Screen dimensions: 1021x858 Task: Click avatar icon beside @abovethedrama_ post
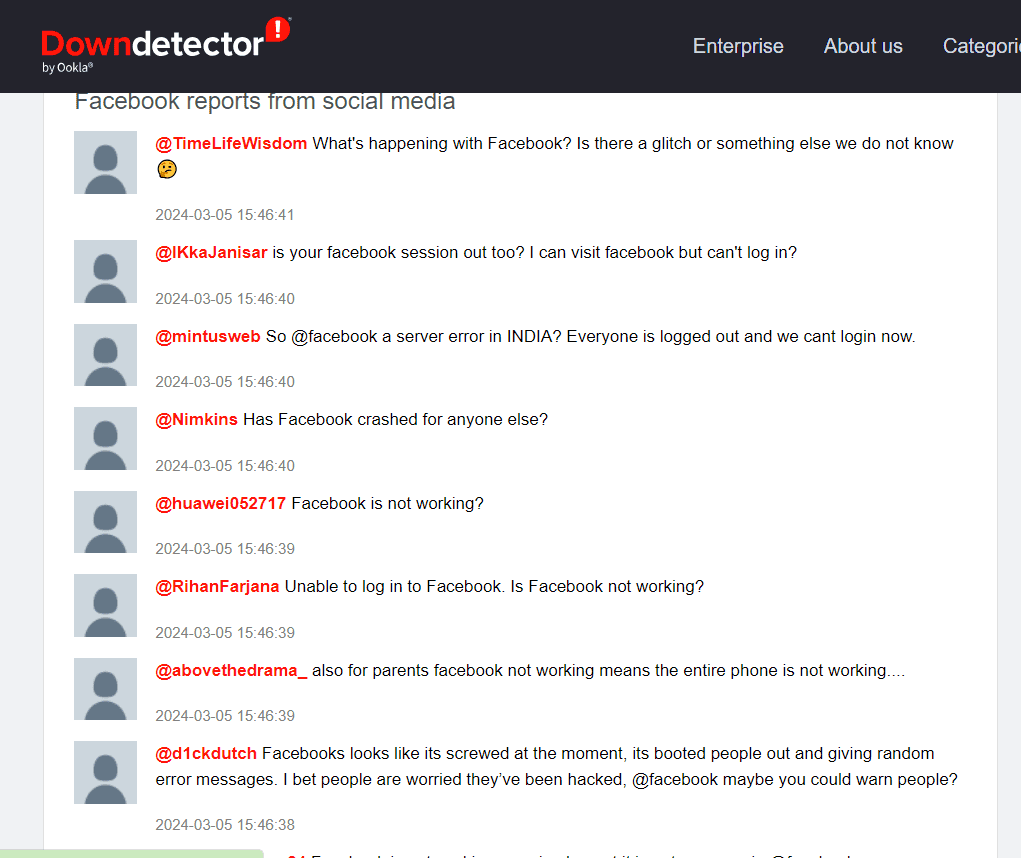105,689
